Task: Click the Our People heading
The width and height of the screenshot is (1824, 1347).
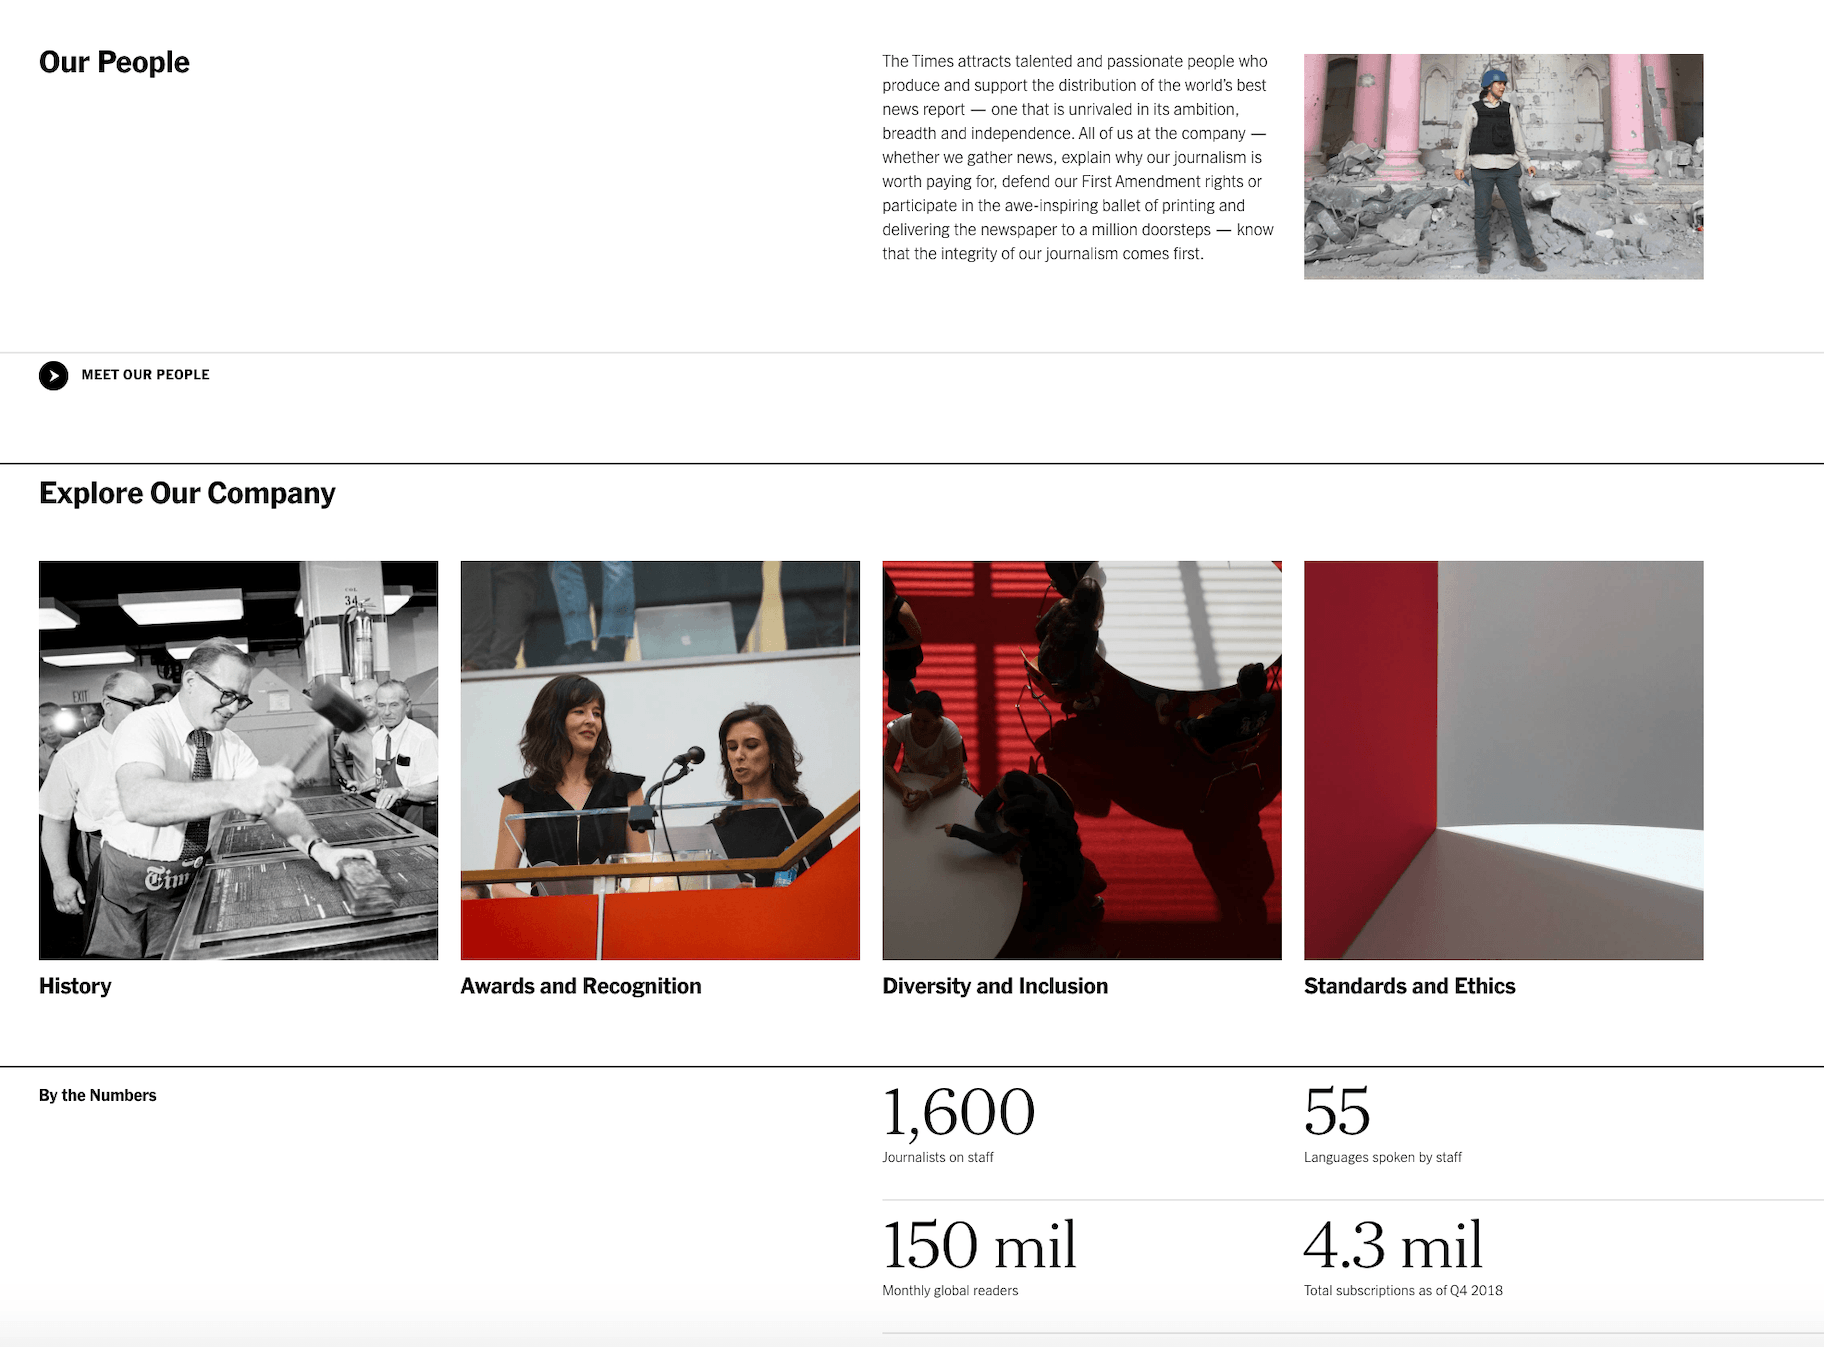Action: pos(114,62)
